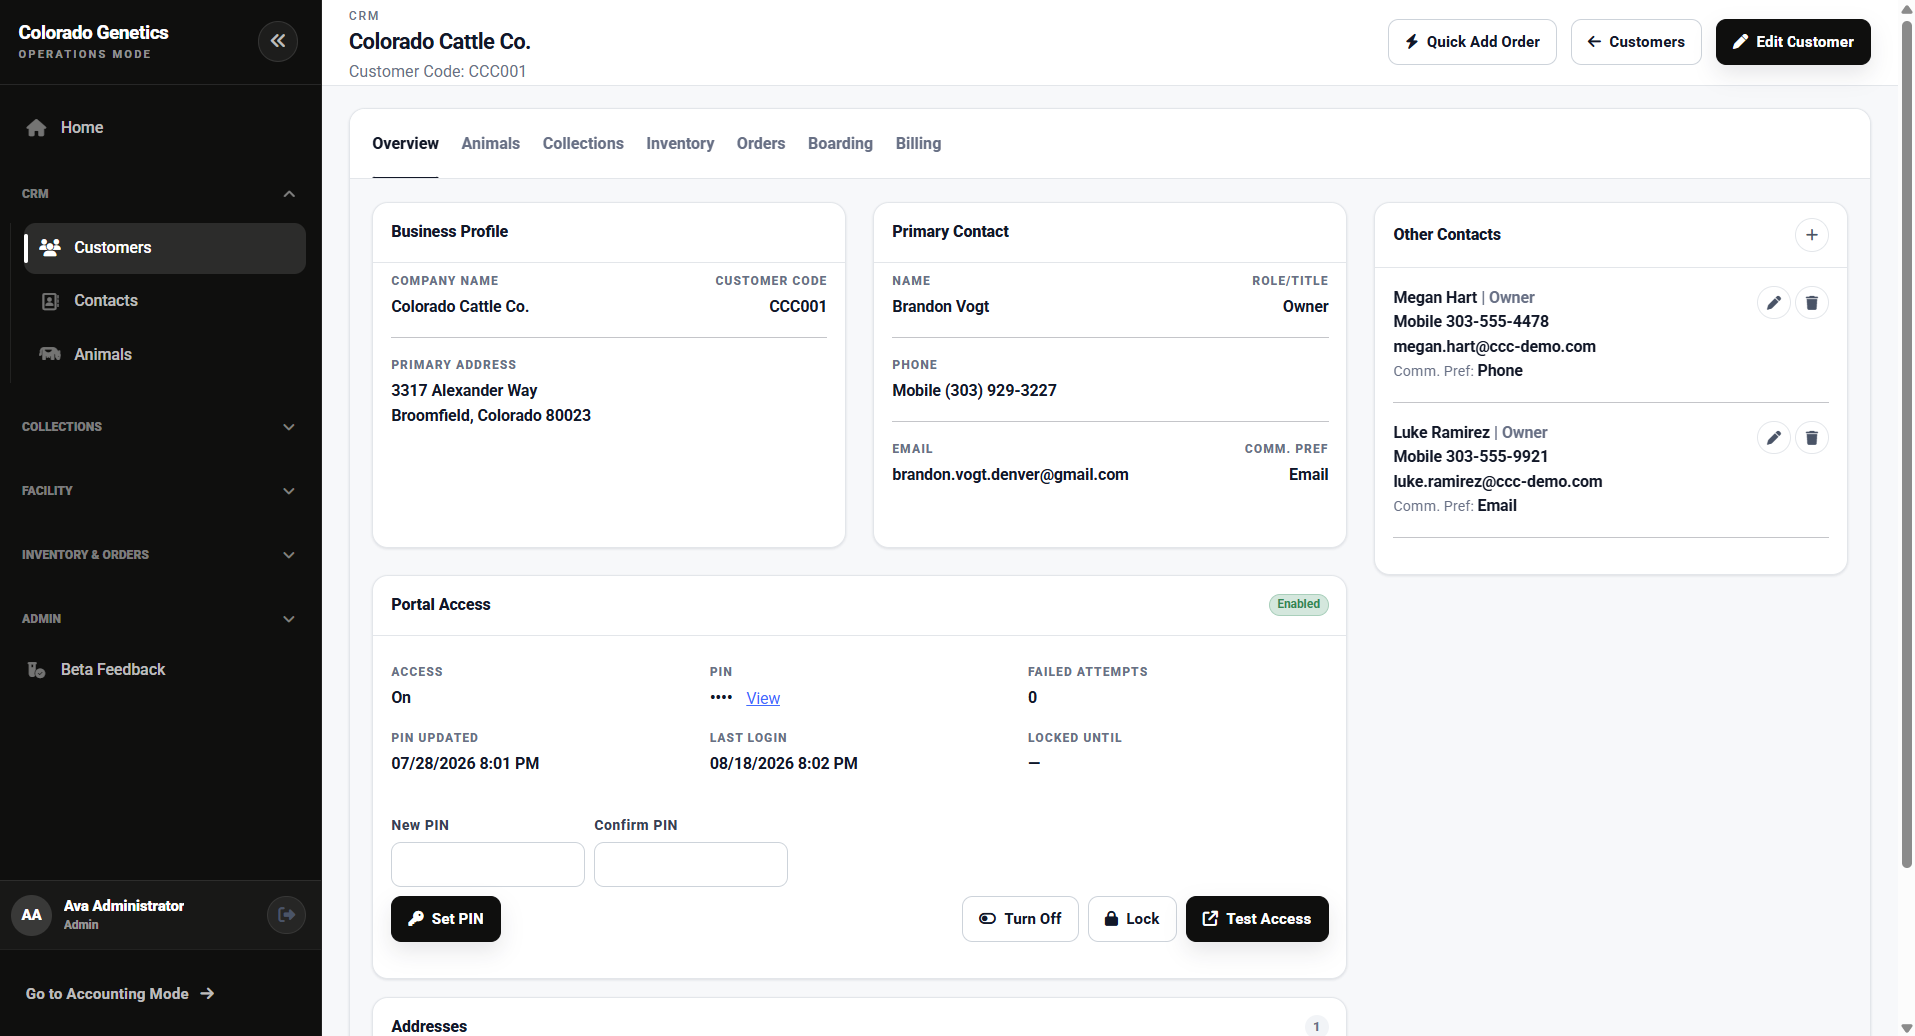Image resolution: width=1915 pixels, height=1036 pixels.
Task: Expand the Inventory & Orders section
Action: click(x=160, y=555)
